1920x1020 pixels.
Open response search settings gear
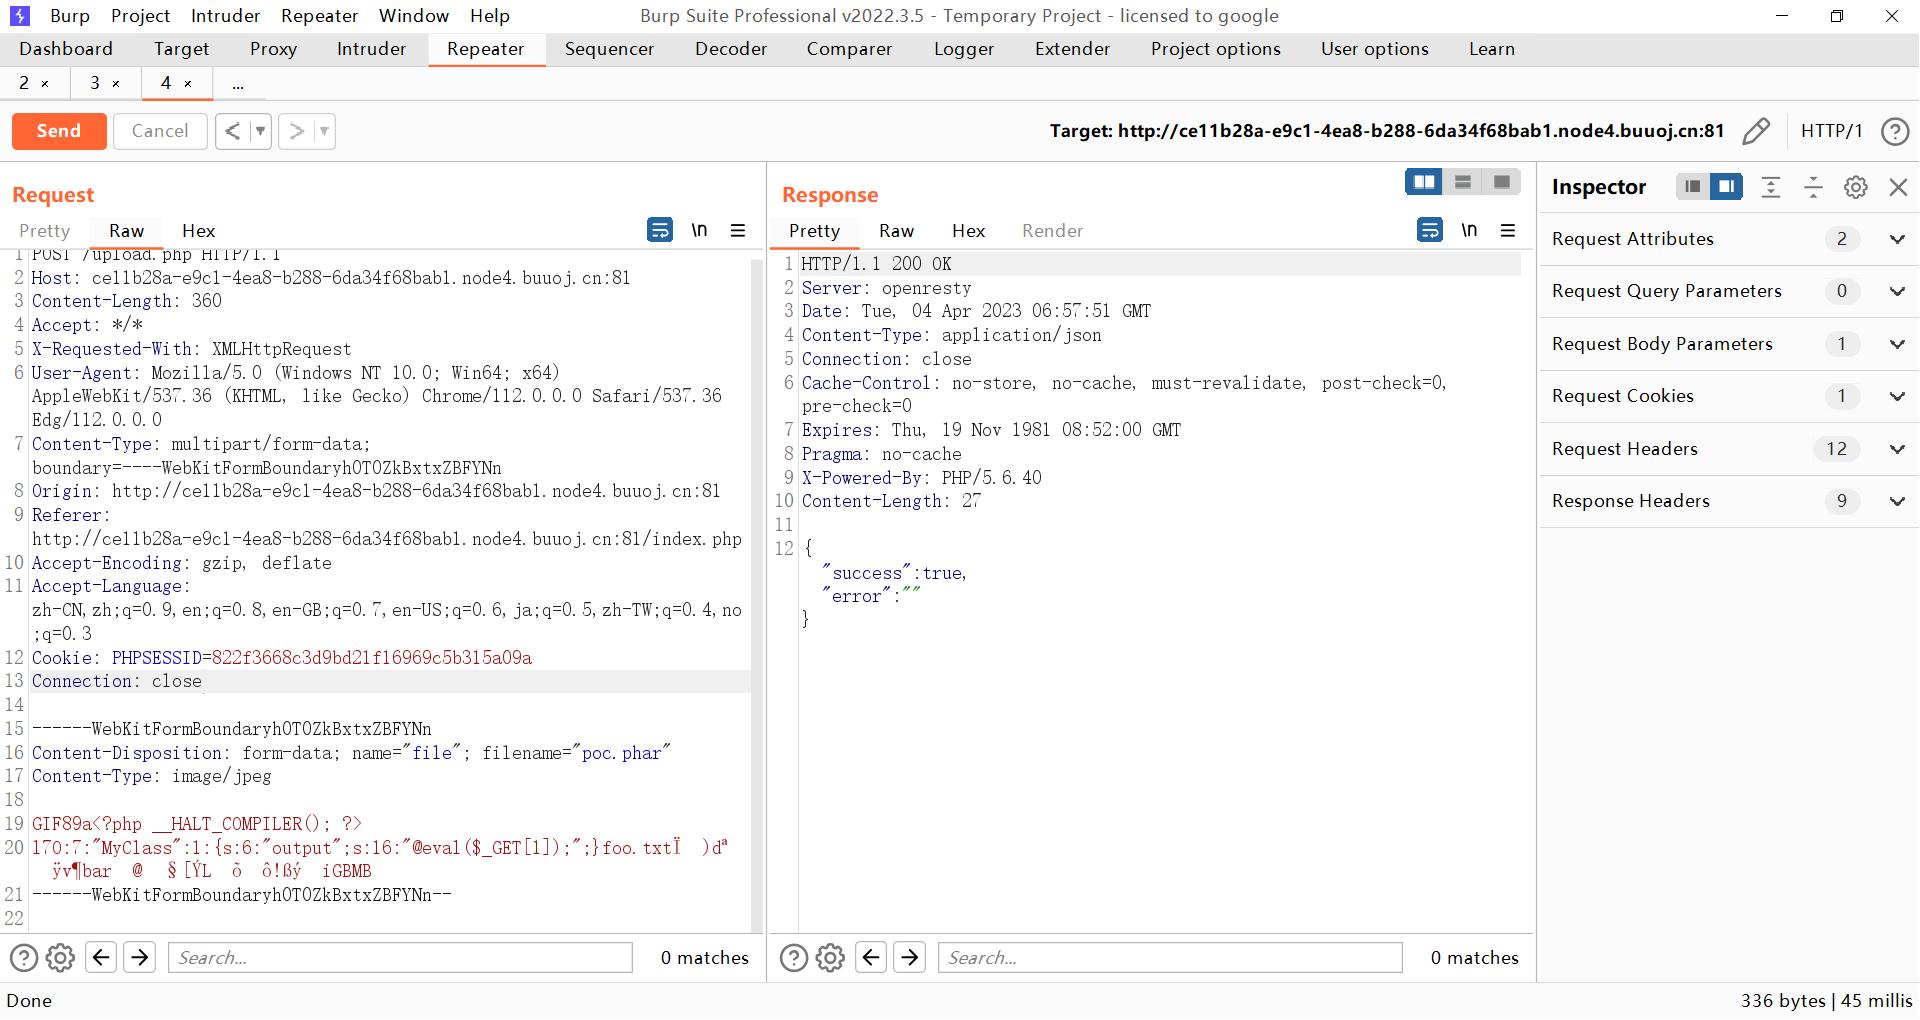click(830, 958)
